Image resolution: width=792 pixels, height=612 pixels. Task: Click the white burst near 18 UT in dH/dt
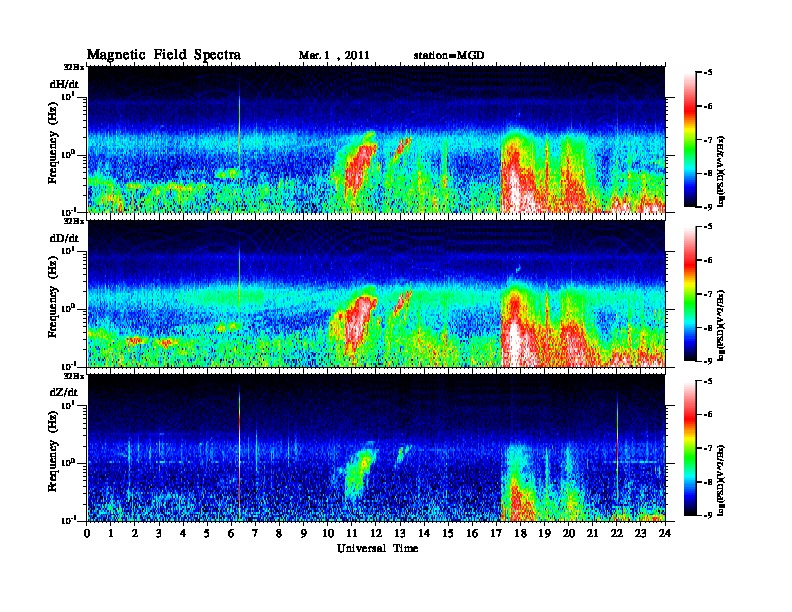pos(515,189)
